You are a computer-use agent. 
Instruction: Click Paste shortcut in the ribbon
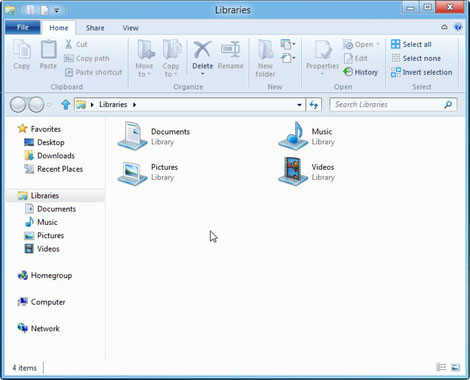(x=93, y=72)
